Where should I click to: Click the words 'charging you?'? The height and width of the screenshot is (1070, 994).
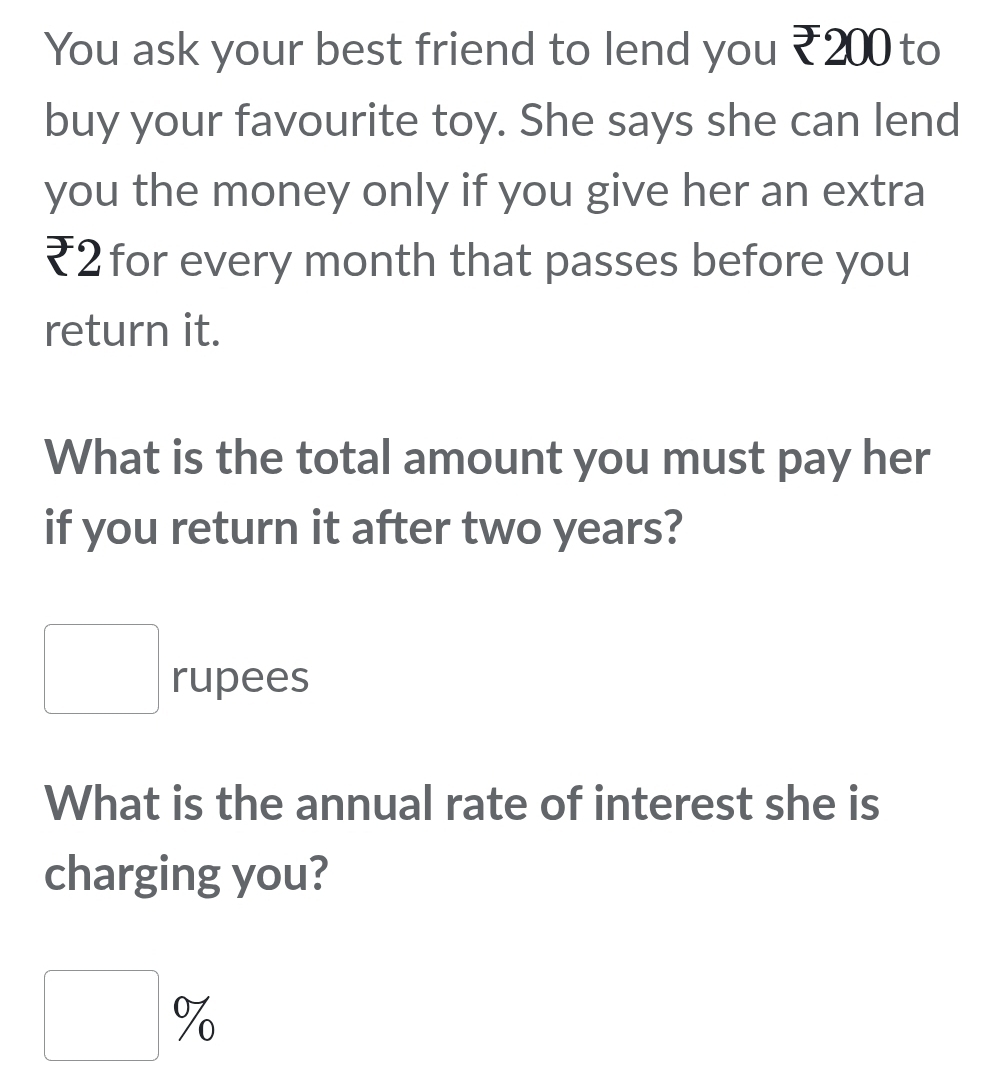pyautogui.click(x=187, y=874)
